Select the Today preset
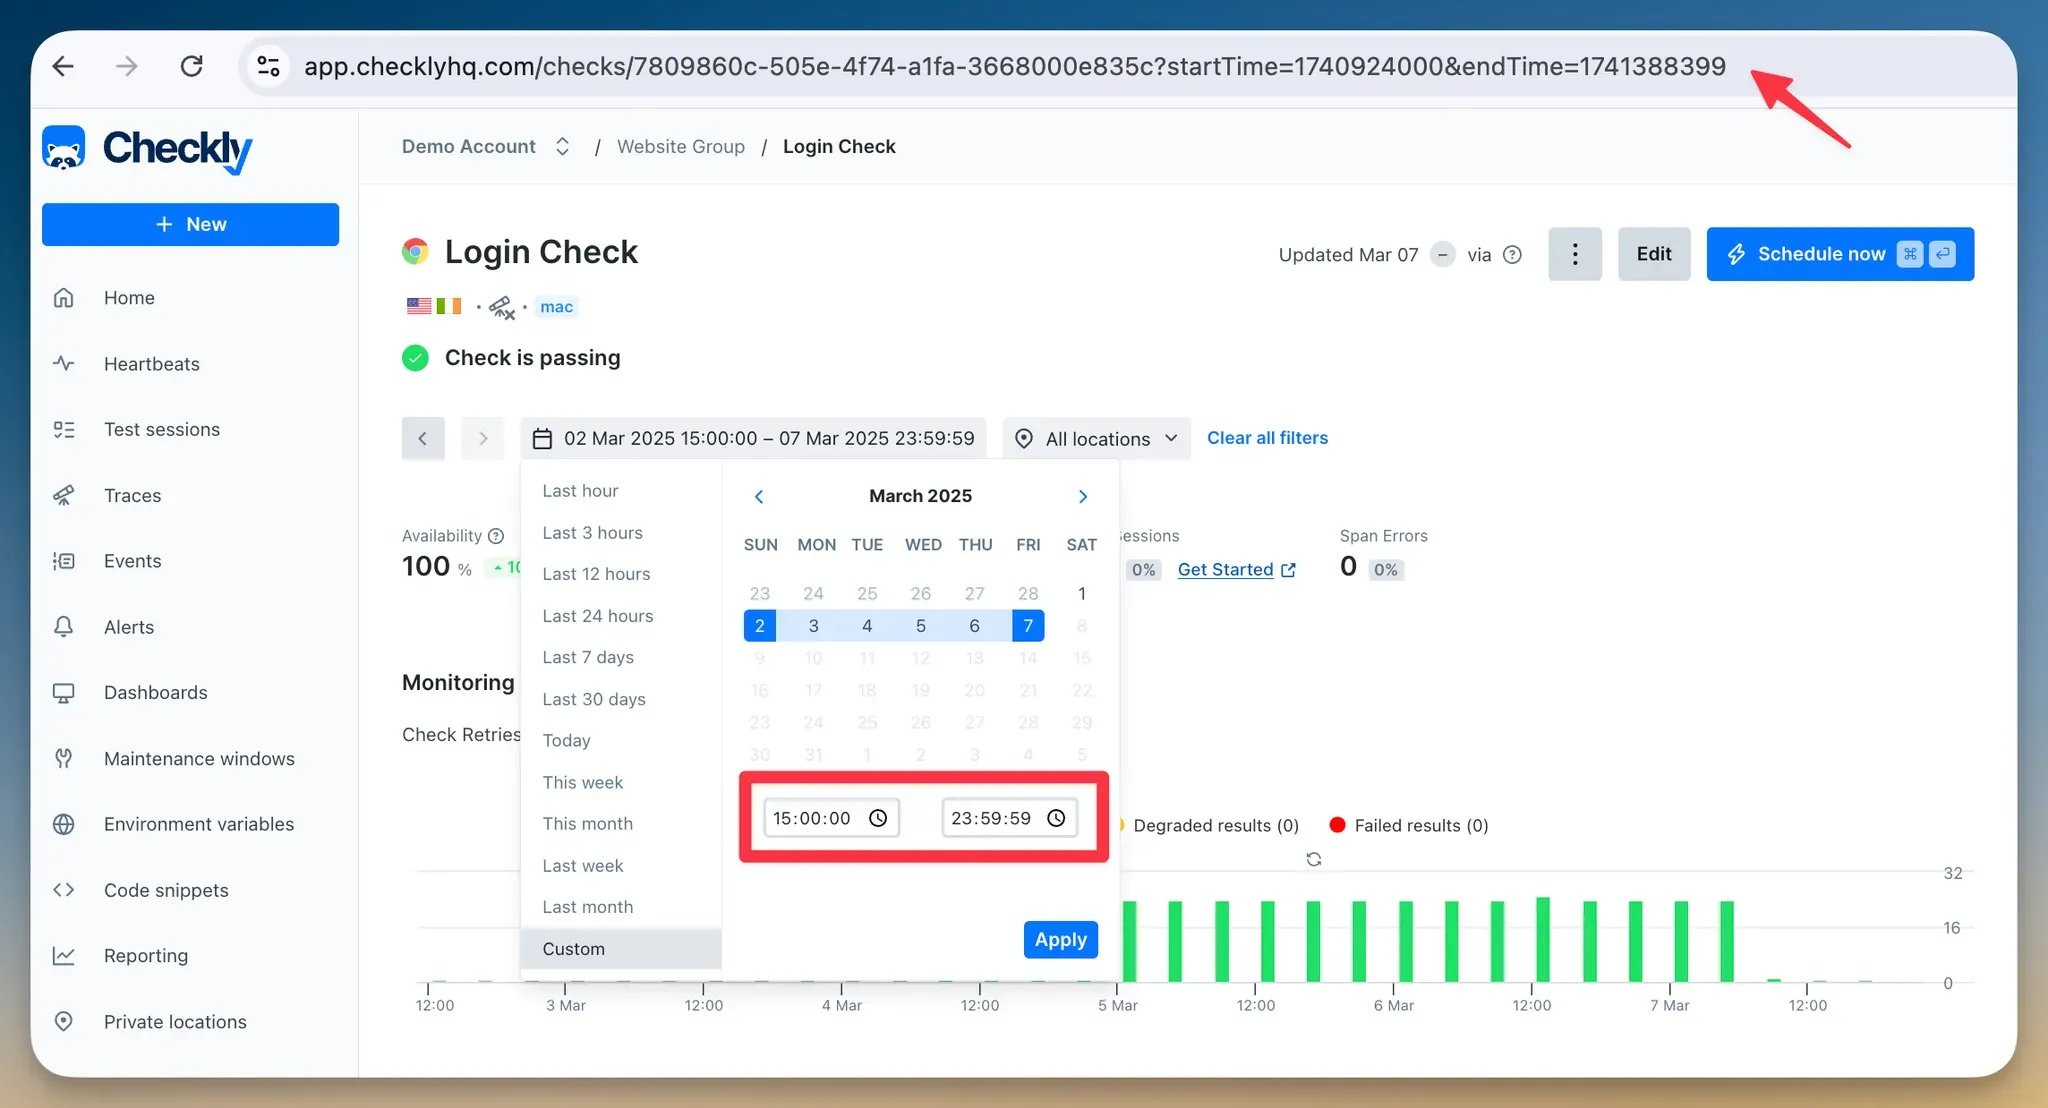 621,741
